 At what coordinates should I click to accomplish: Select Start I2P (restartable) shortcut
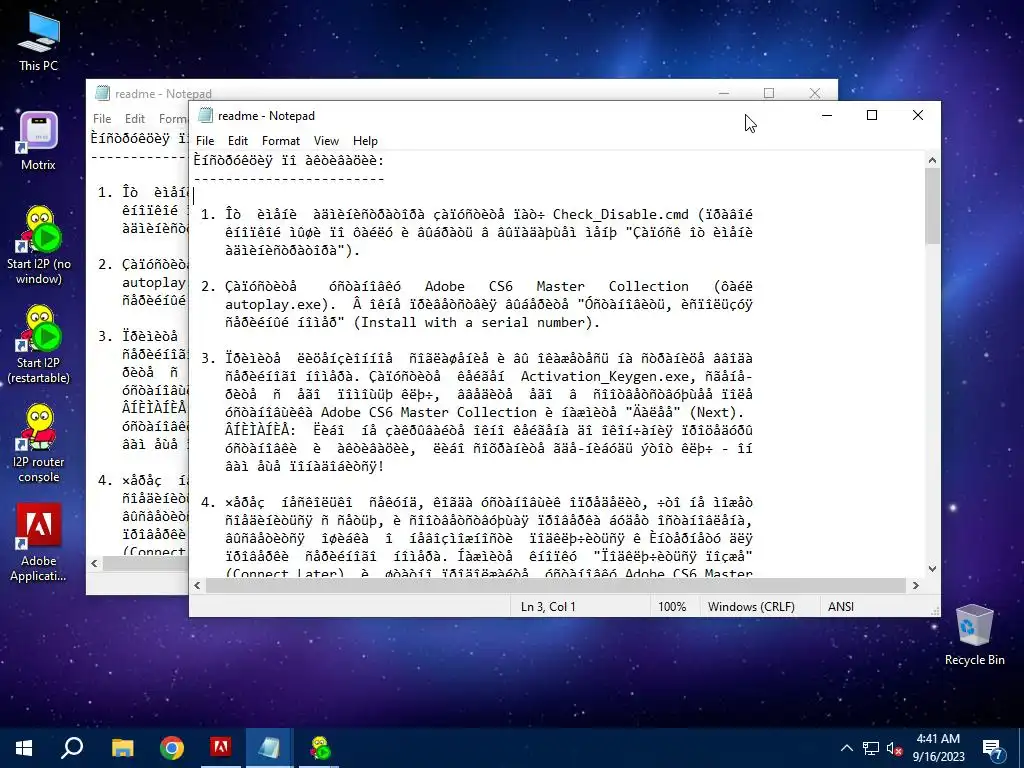39,345
